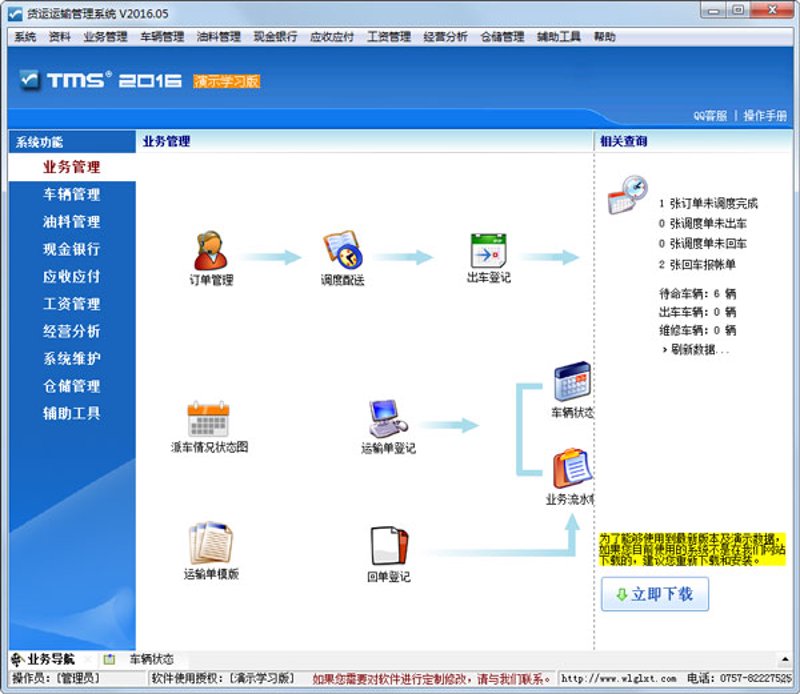Open the 车辆管理 menu bar item

162,37
